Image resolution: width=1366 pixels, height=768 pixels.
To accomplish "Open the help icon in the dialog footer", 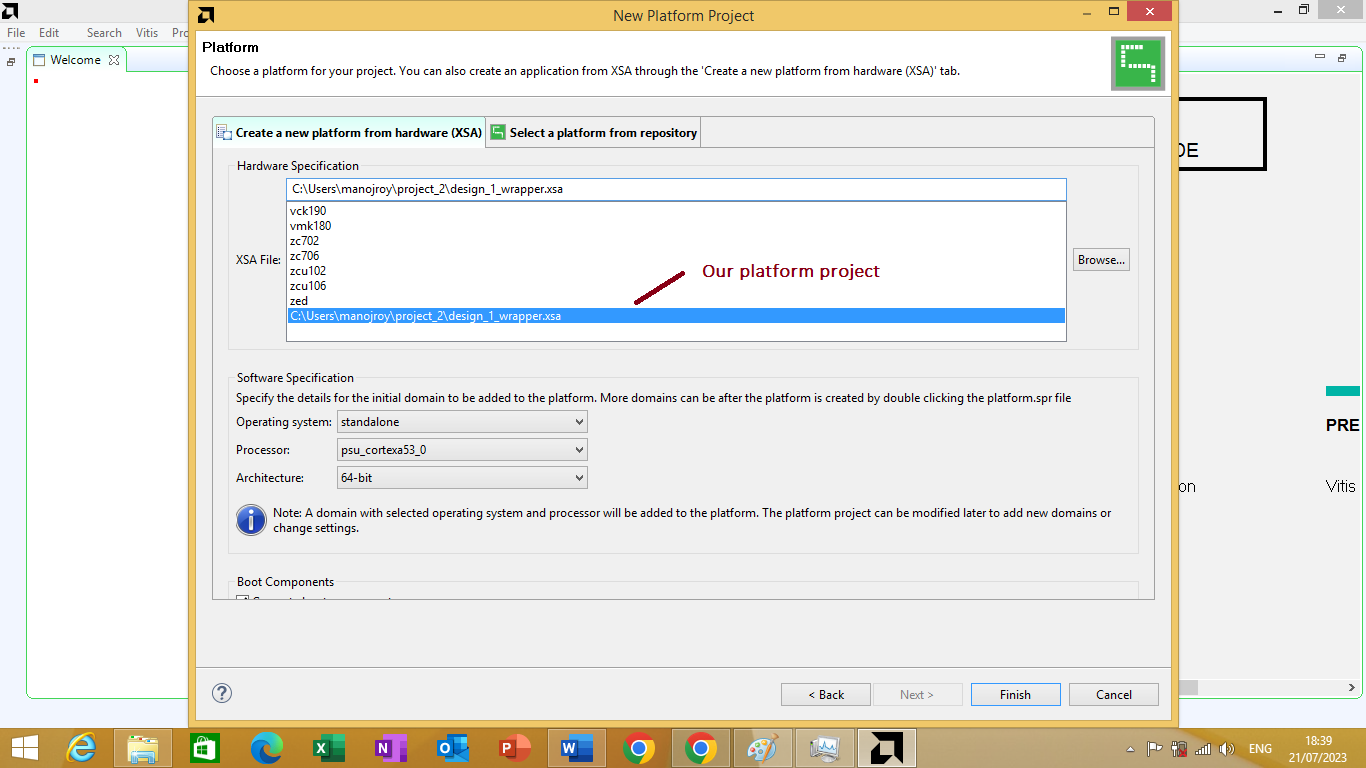I will tap(222, 693).
